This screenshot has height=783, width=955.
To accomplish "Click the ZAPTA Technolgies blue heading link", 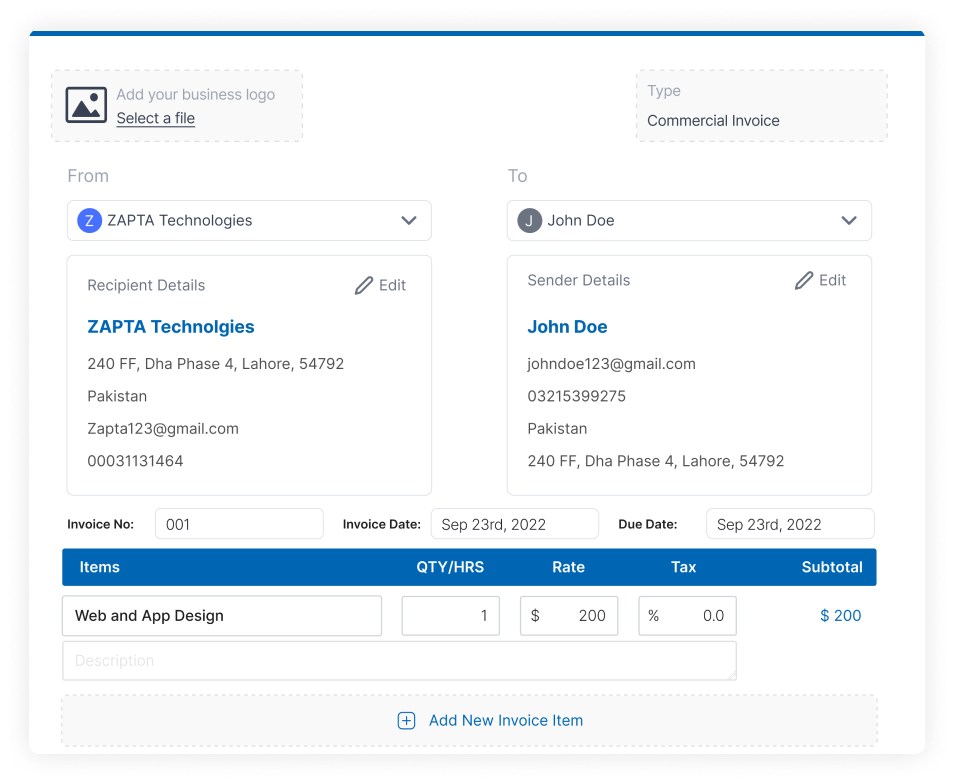I will click(171, 327).
